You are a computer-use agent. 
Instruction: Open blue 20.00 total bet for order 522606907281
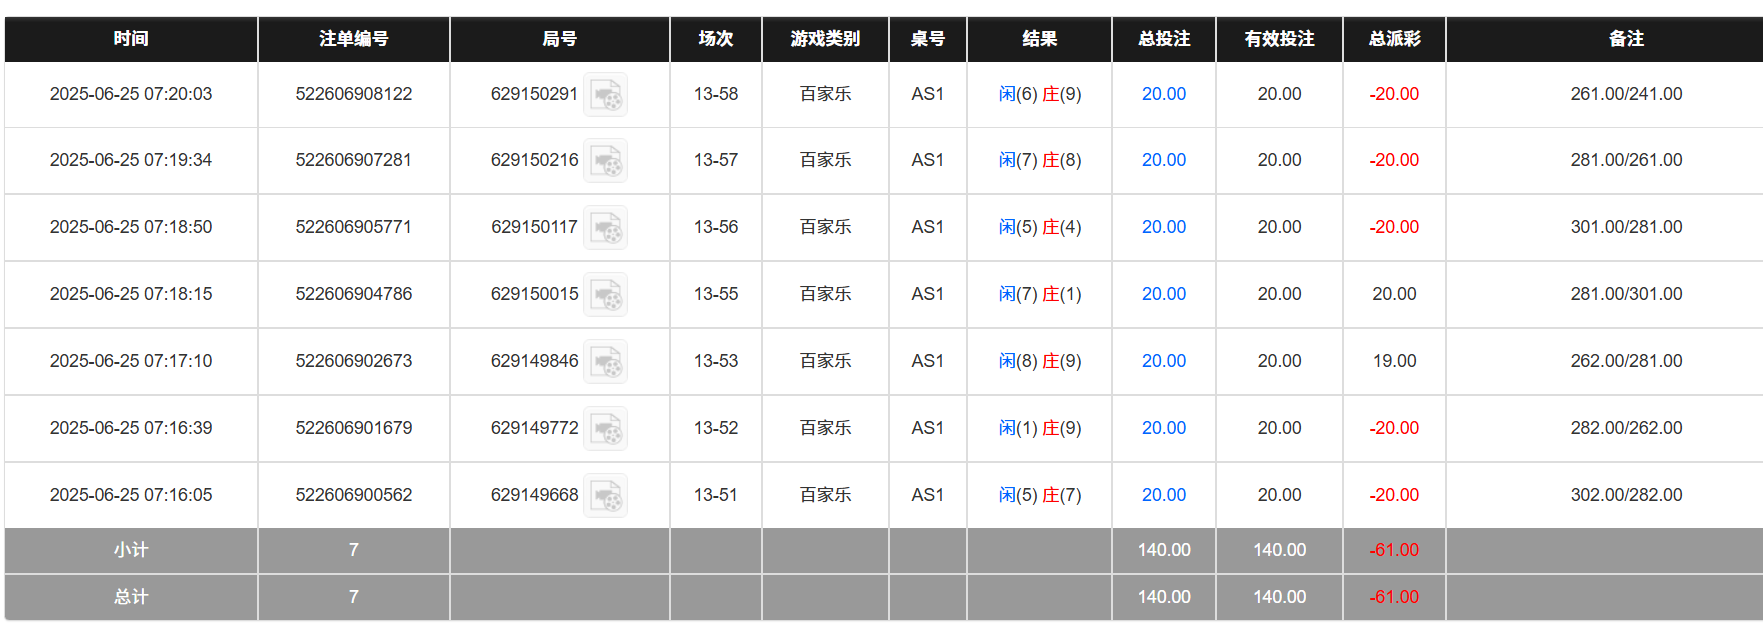(1163, 160)
